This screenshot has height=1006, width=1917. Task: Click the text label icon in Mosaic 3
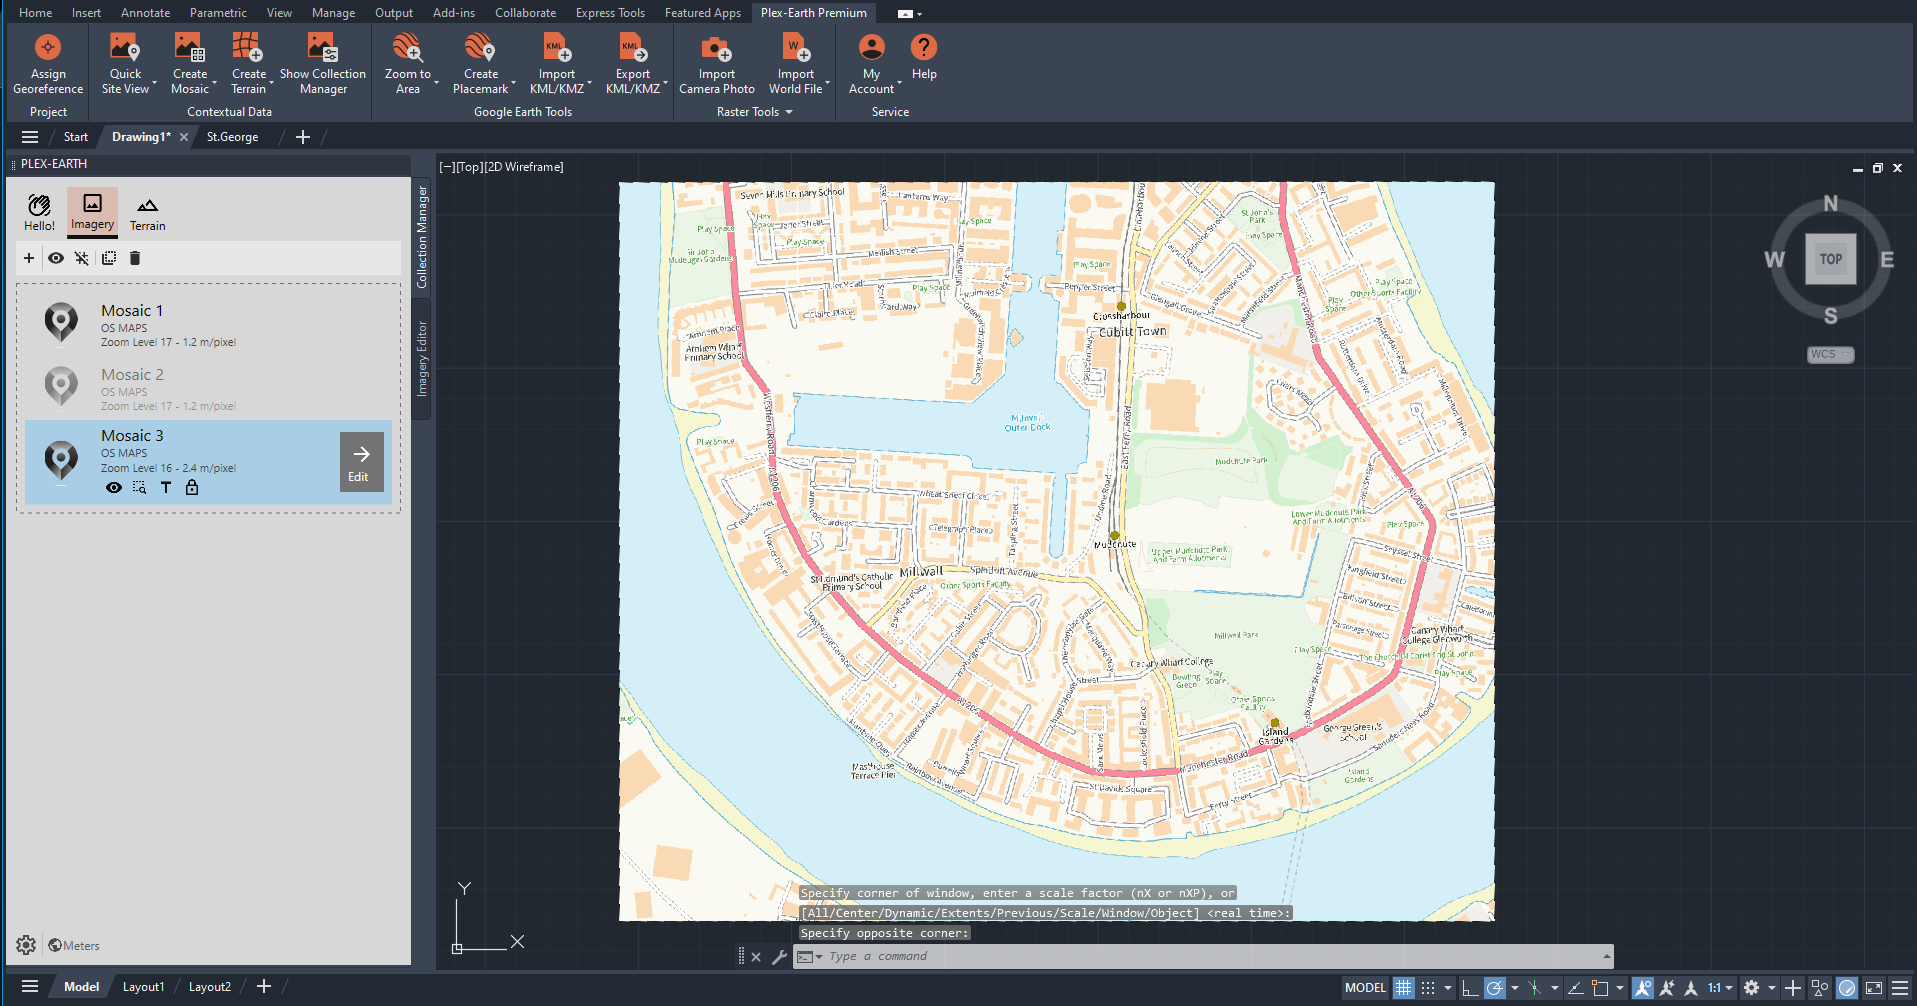coord(166,488)
